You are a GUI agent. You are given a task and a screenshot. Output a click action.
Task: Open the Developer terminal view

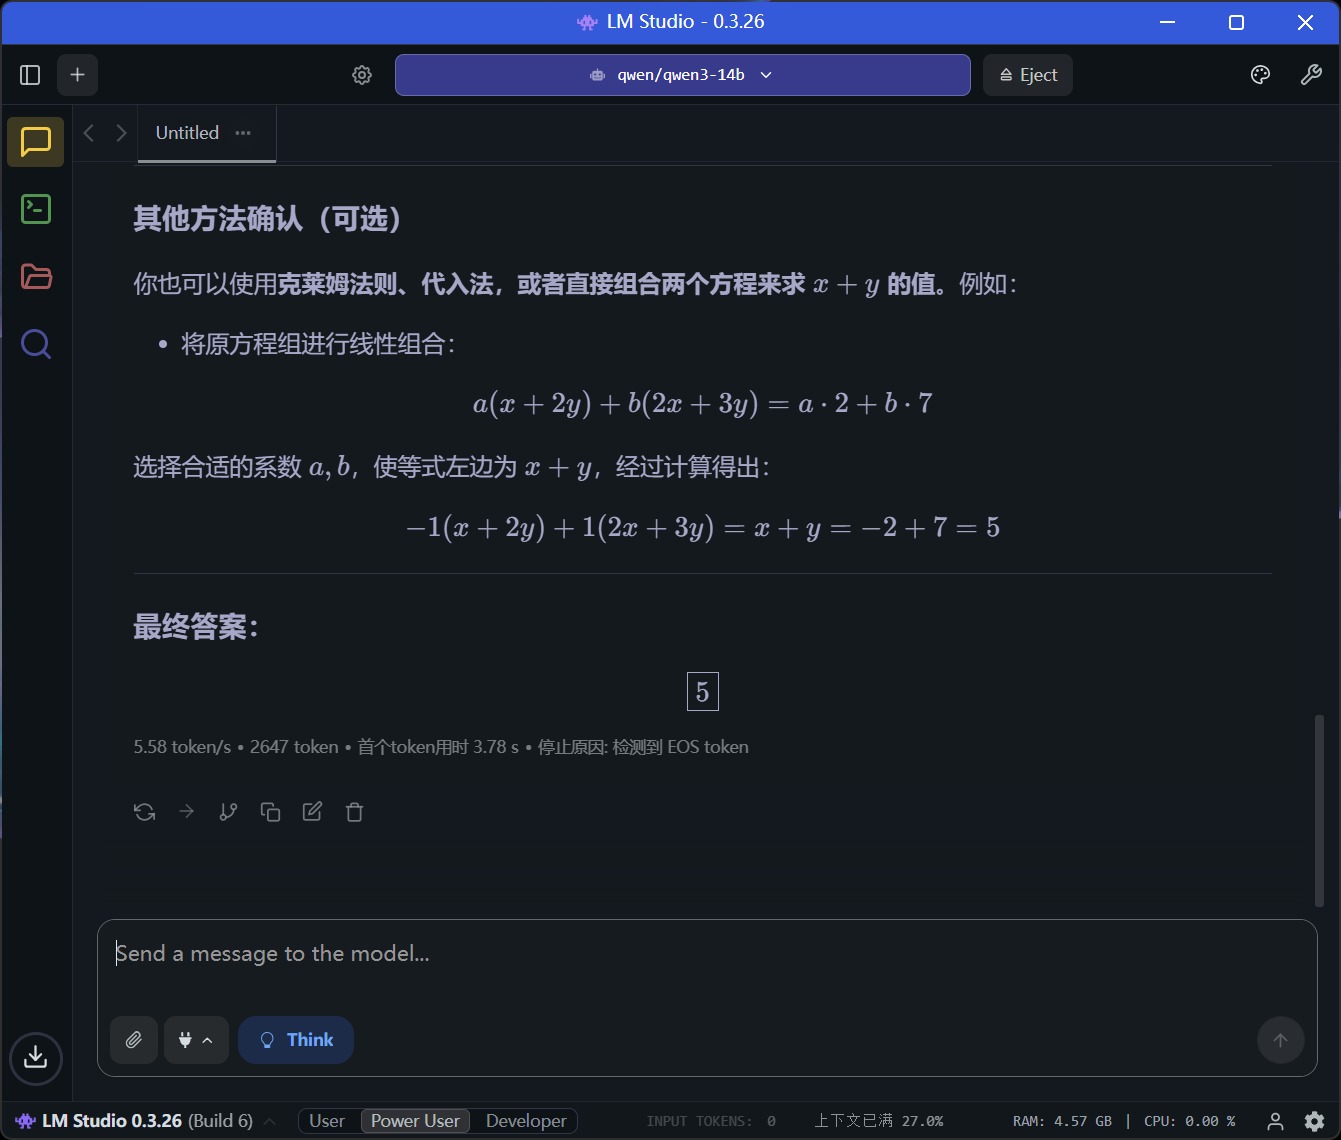(36, 209)
